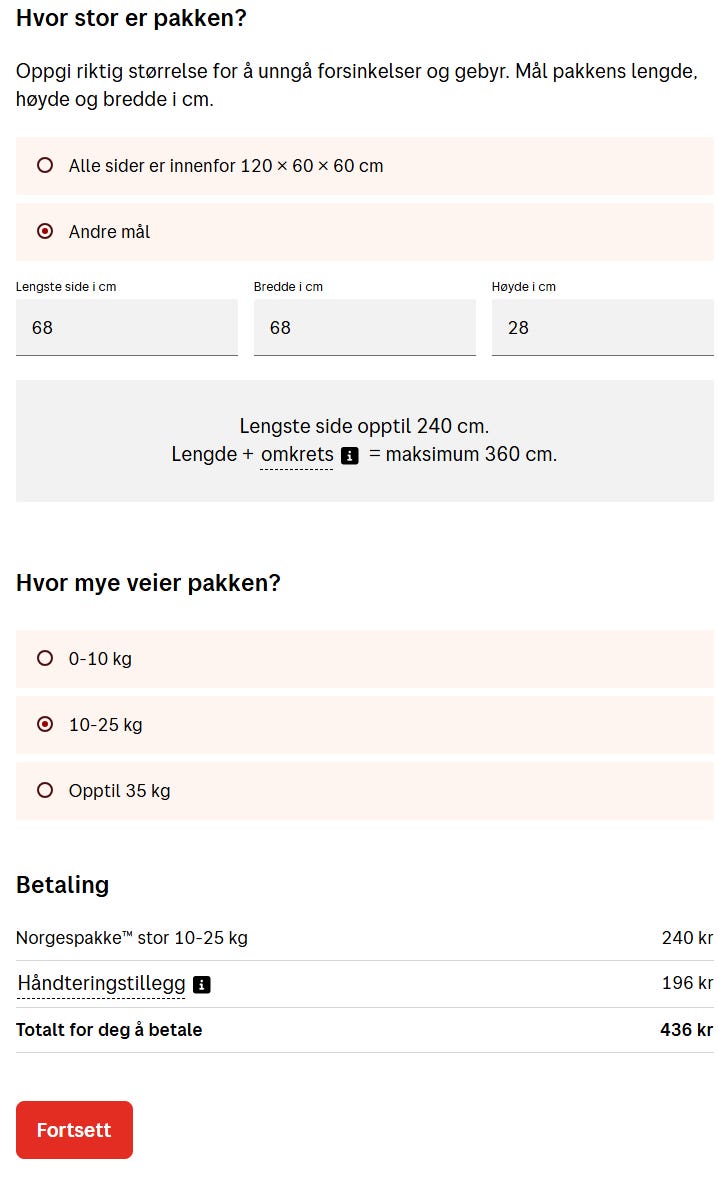Click the "Norgespakke stor 10-25 kg" line item
The width and height of the screenshot is (718, 1181).
pyautogui.click(x=132, y=938)
